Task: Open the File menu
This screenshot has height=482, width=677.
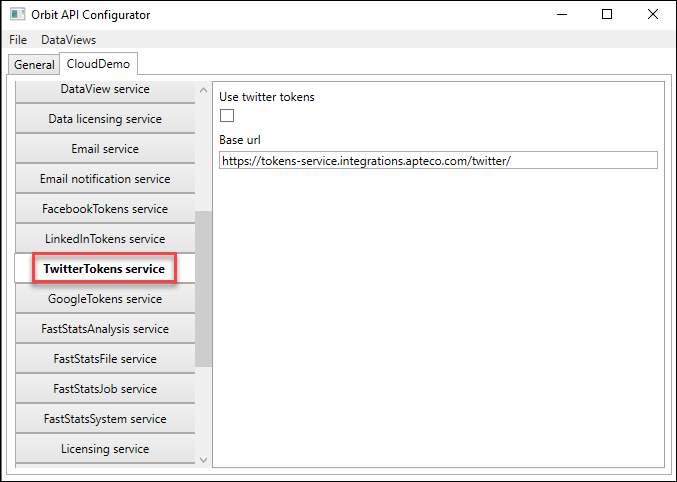Action: pos(18,40)
